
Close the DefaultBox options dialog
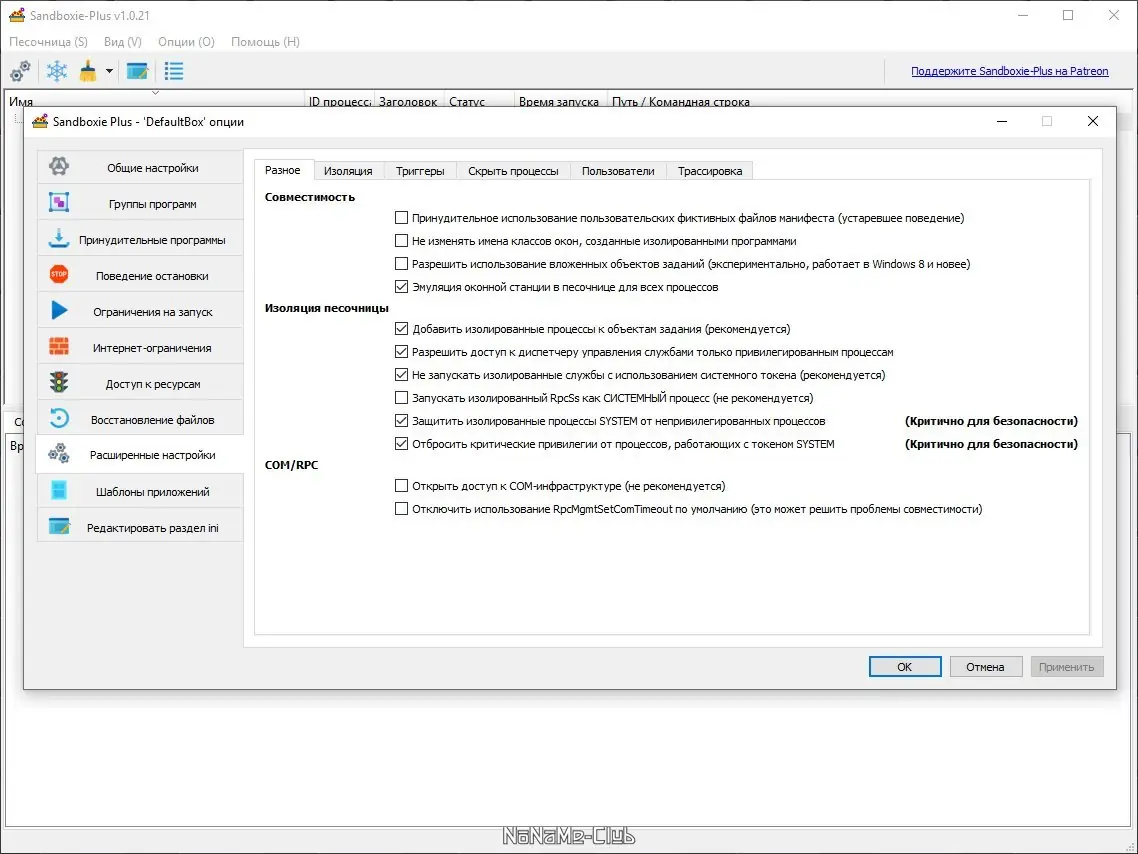[x=1093, y=121]
